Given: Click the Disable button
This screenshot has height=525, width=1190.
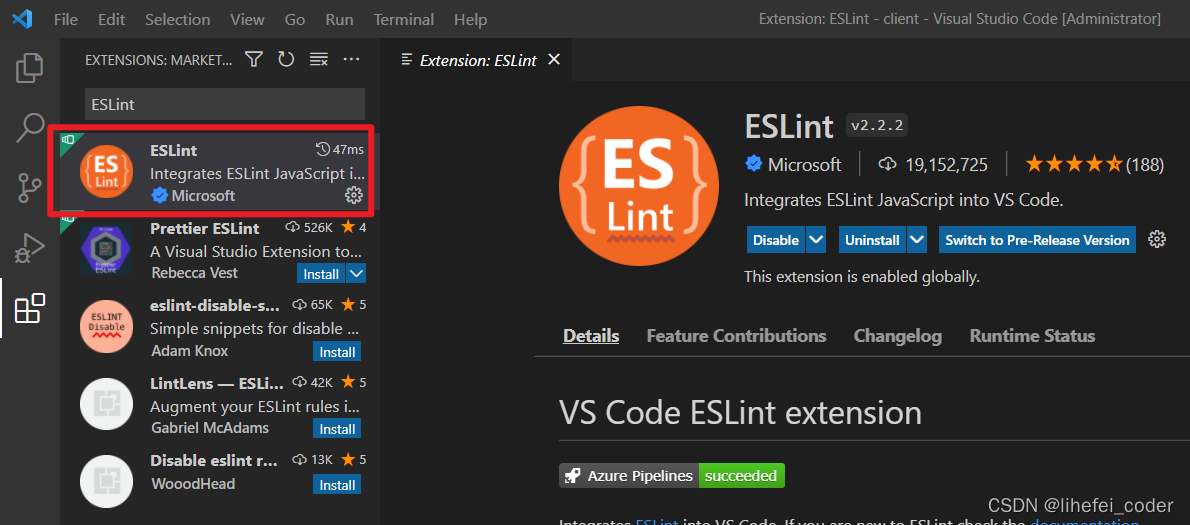Looking at the screenshot, I should [776, 240].
